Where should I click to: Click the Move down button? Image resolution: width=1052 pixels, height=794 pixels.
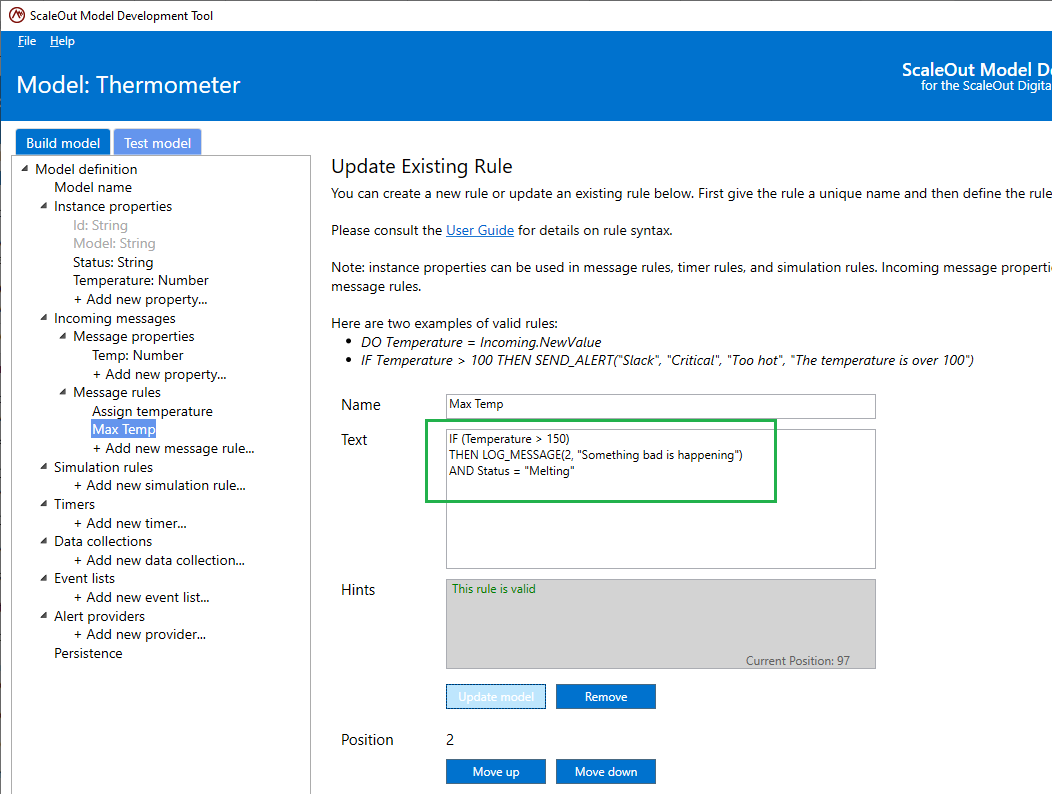(x=606, y=772)
